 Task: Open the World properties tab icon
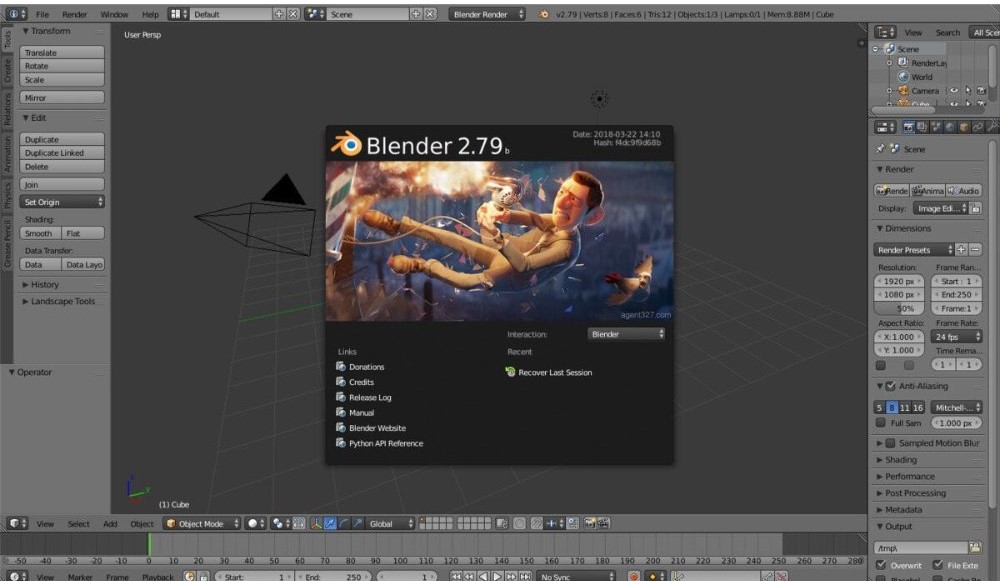pos(950,127)
